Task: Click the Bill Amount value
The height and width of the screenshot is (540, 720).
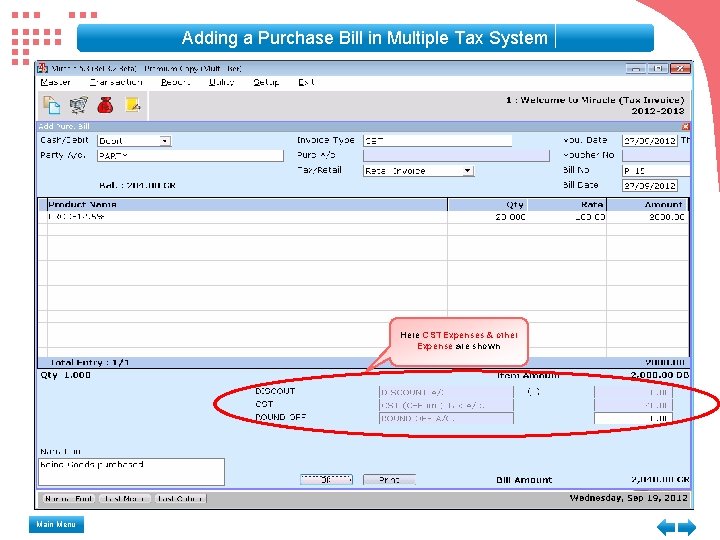Action: (x=660, y=479)
